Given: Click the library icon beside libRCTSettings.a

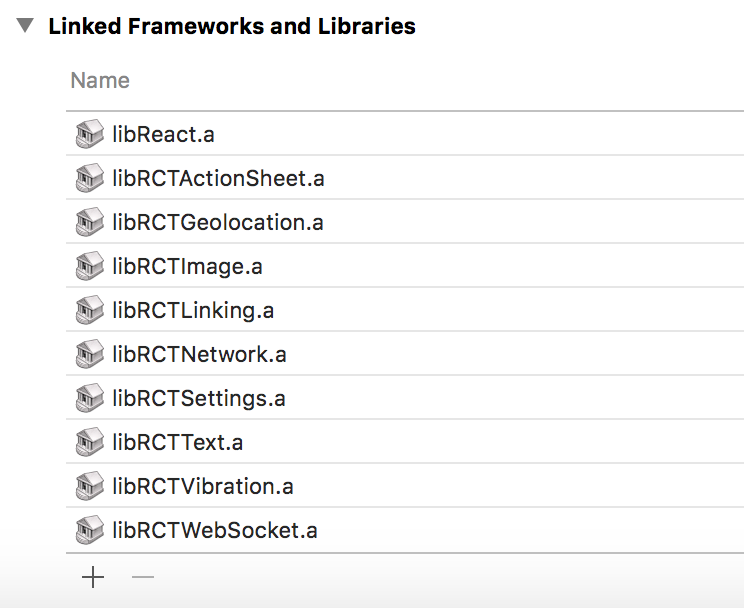Looking at the screenshot, I should tap(90, 398).
